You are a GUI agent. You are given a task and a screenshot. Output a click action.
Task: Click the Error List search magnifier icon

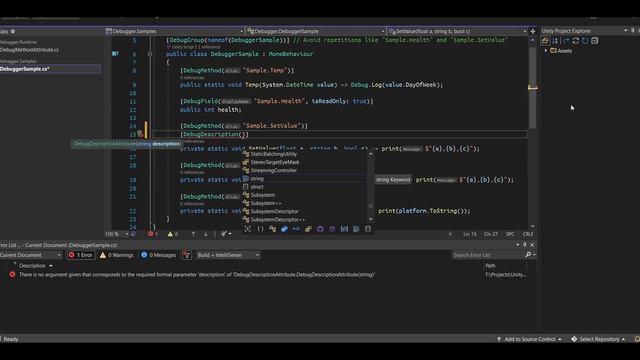click(x=528, y=255)
